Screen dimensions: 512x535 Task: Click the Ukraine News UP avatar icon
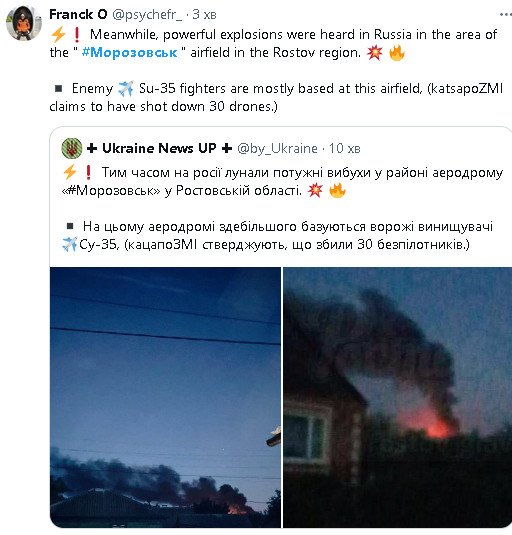coord(72,148)
